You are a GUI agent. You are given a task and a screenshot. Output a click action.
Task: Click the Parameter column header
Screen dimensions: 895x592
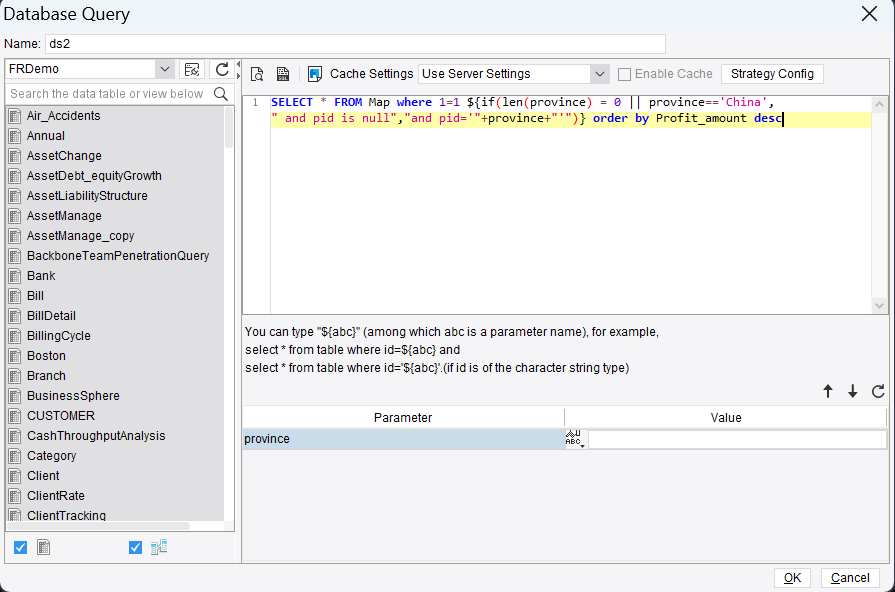(403, 417)
